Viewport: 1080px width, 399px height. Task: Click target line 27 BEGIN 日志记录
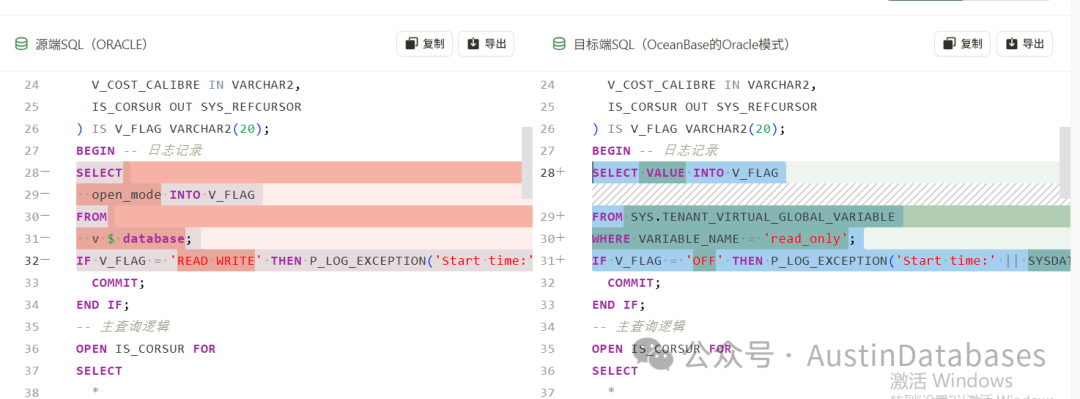coord(655,150)
